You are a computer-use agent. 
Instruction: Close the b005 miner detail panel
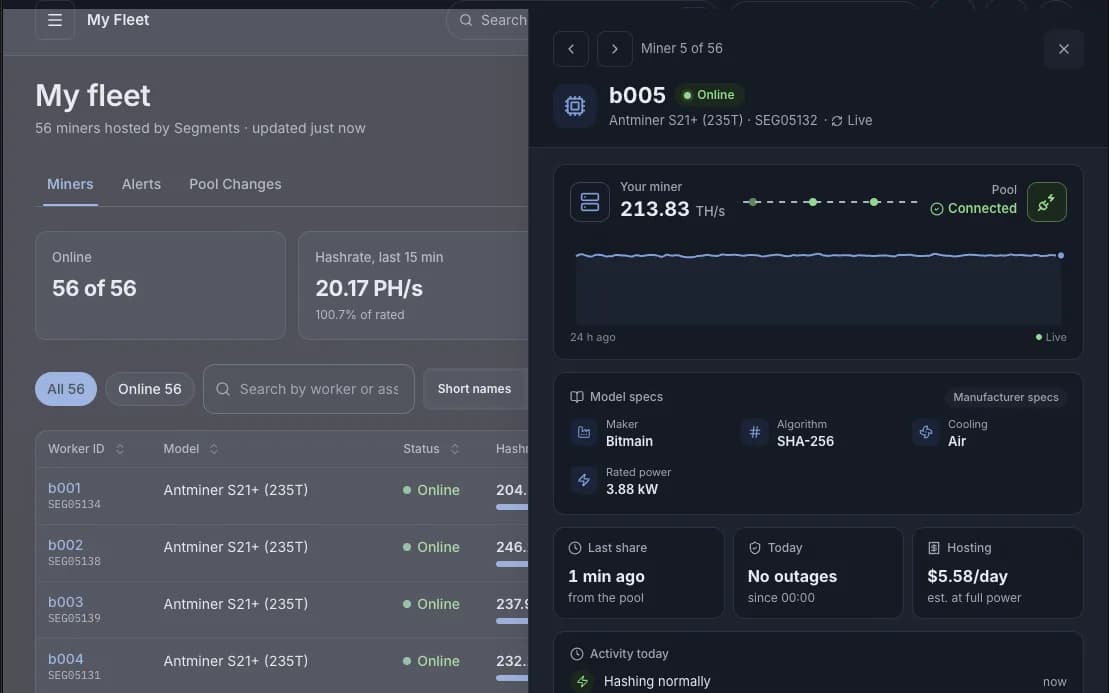(1064, 49)
